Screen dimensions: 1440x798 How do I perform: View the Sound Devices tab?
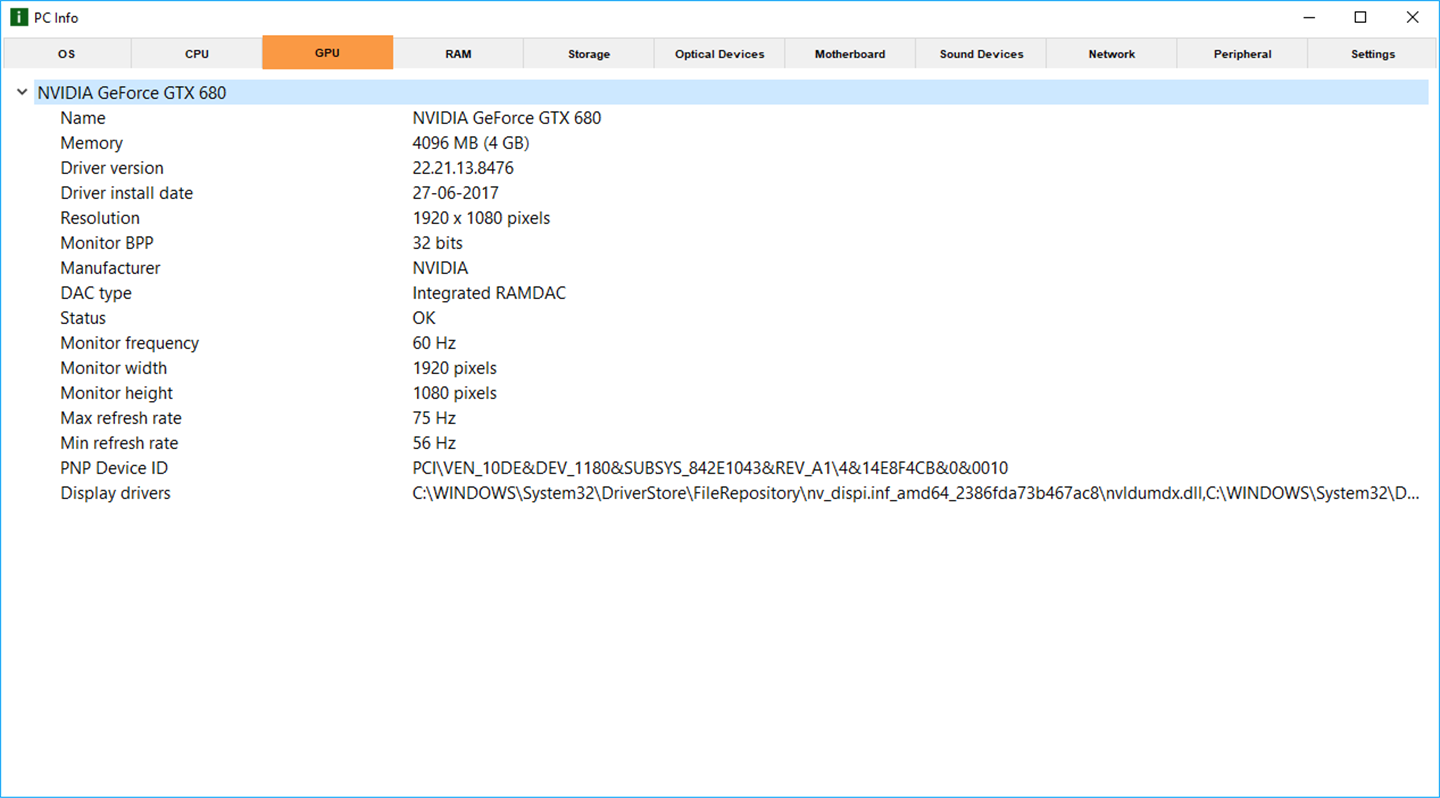click(x=981, y=53)
